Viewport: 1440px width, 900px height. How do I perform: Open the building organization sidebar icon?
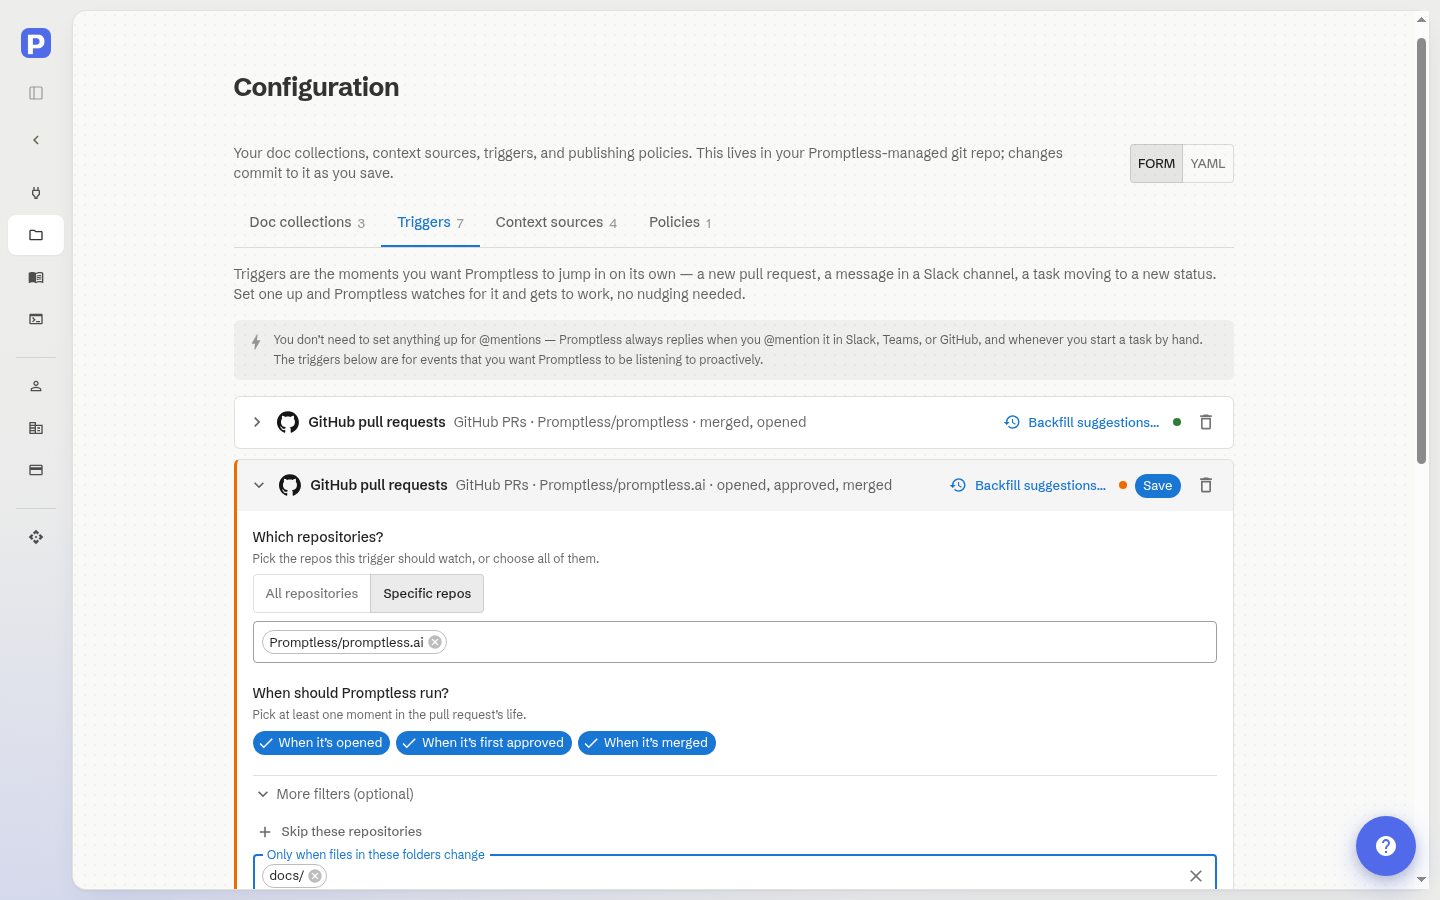pos(36,428)
